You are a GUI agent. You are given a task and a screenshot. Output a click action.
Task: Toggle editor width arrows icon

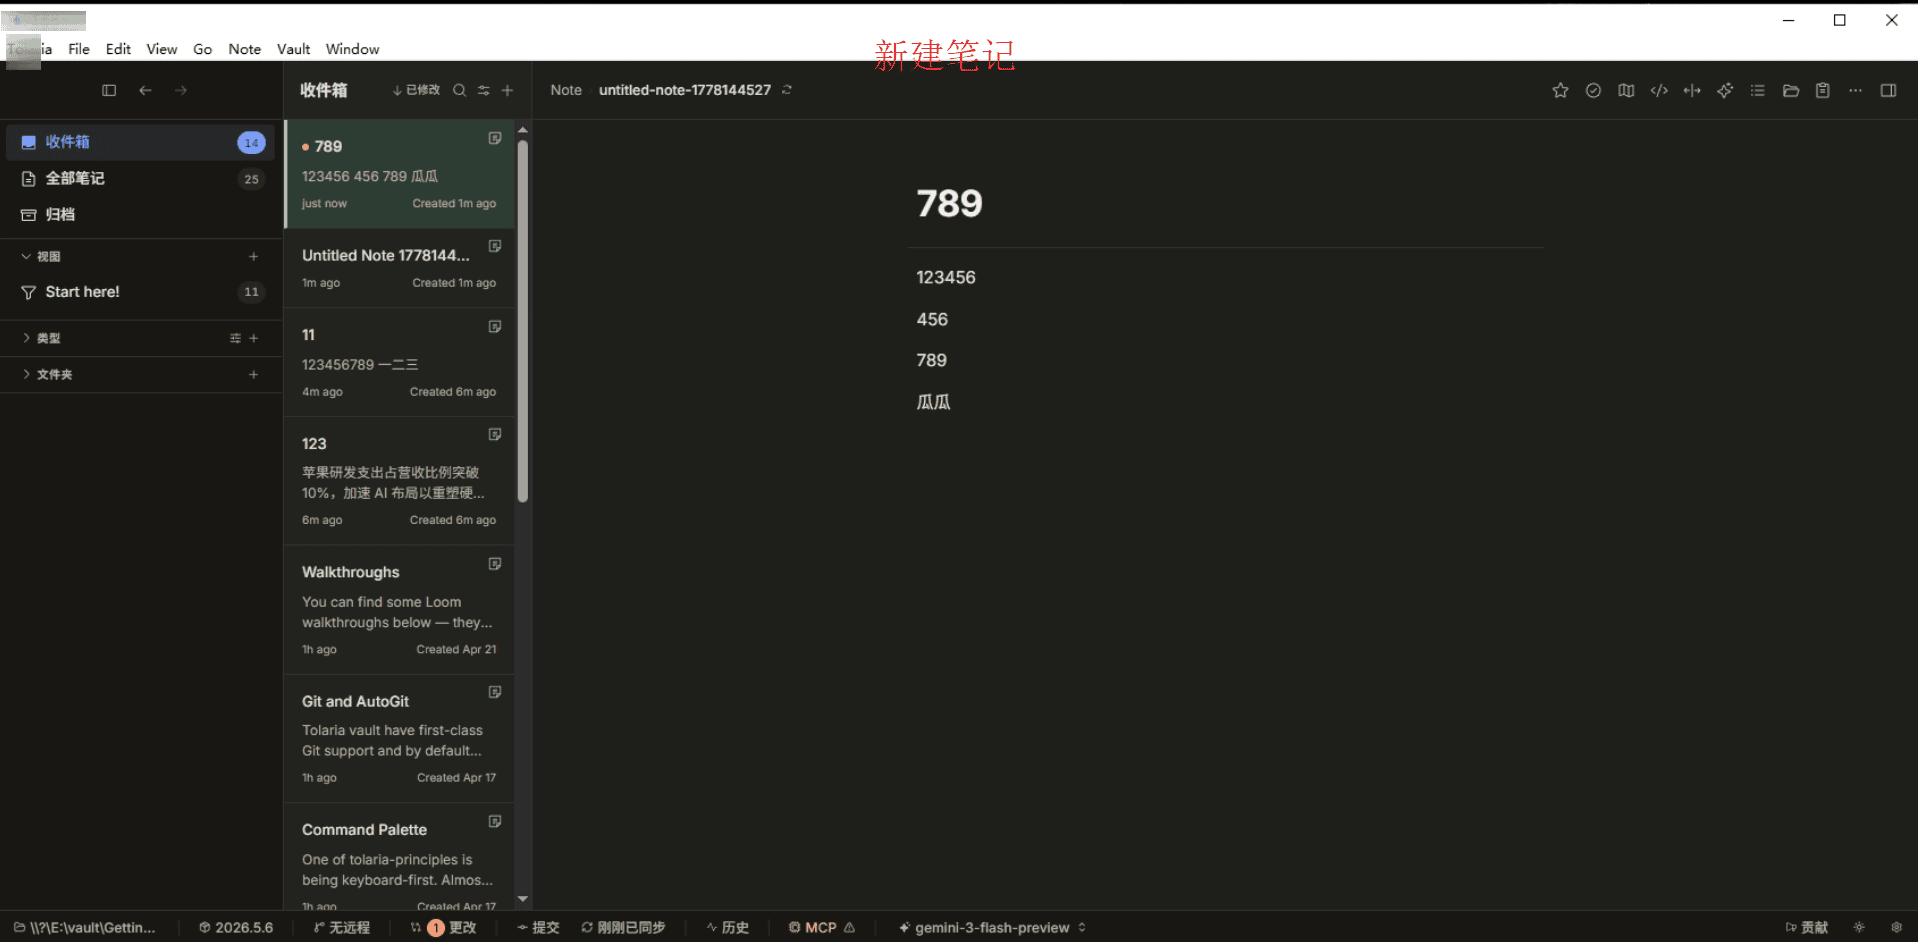point(1692,90)
